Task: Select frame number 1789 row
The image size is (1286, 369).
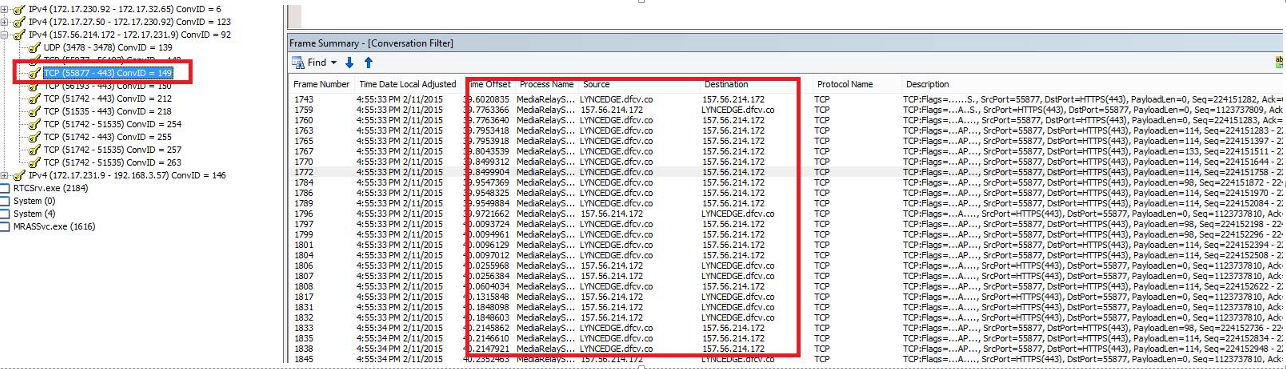Action: click(x=787, y=202)
